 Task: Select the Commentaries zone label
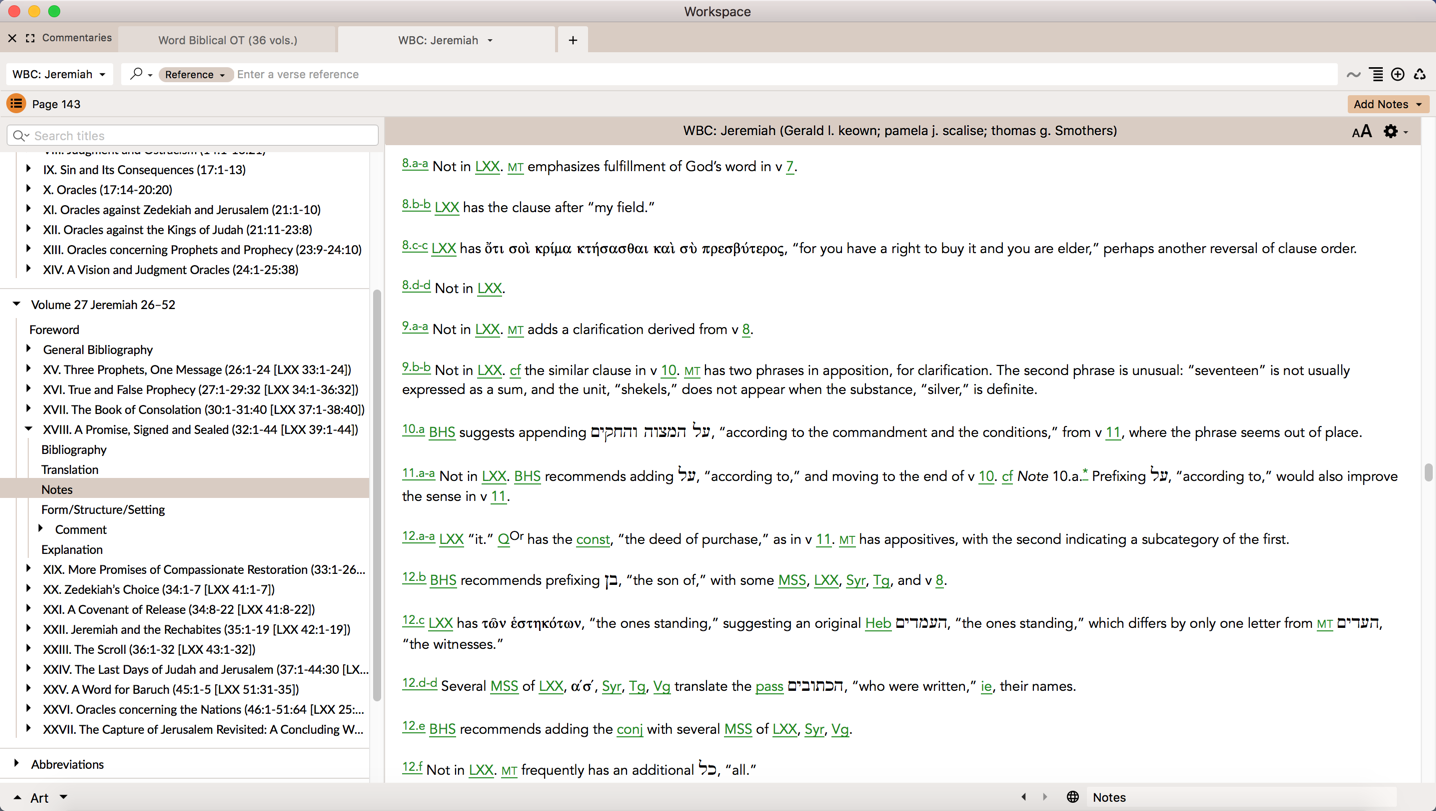(77, 38)
